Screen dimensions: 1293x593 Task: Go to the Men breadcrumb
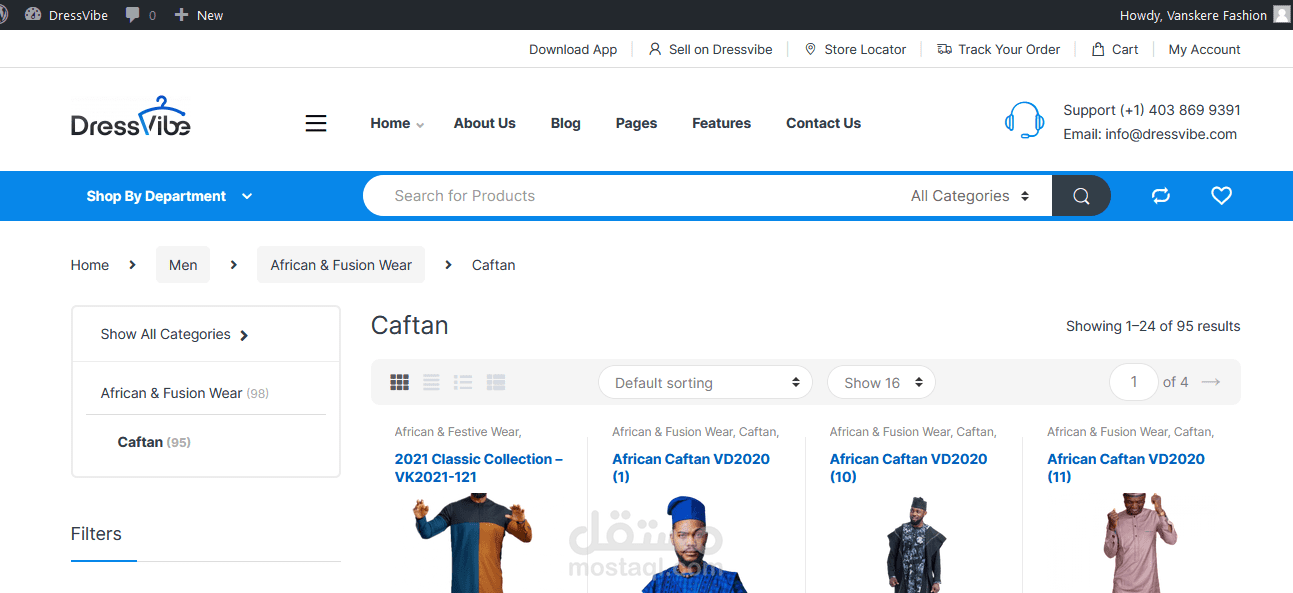[x=183, y=265]
